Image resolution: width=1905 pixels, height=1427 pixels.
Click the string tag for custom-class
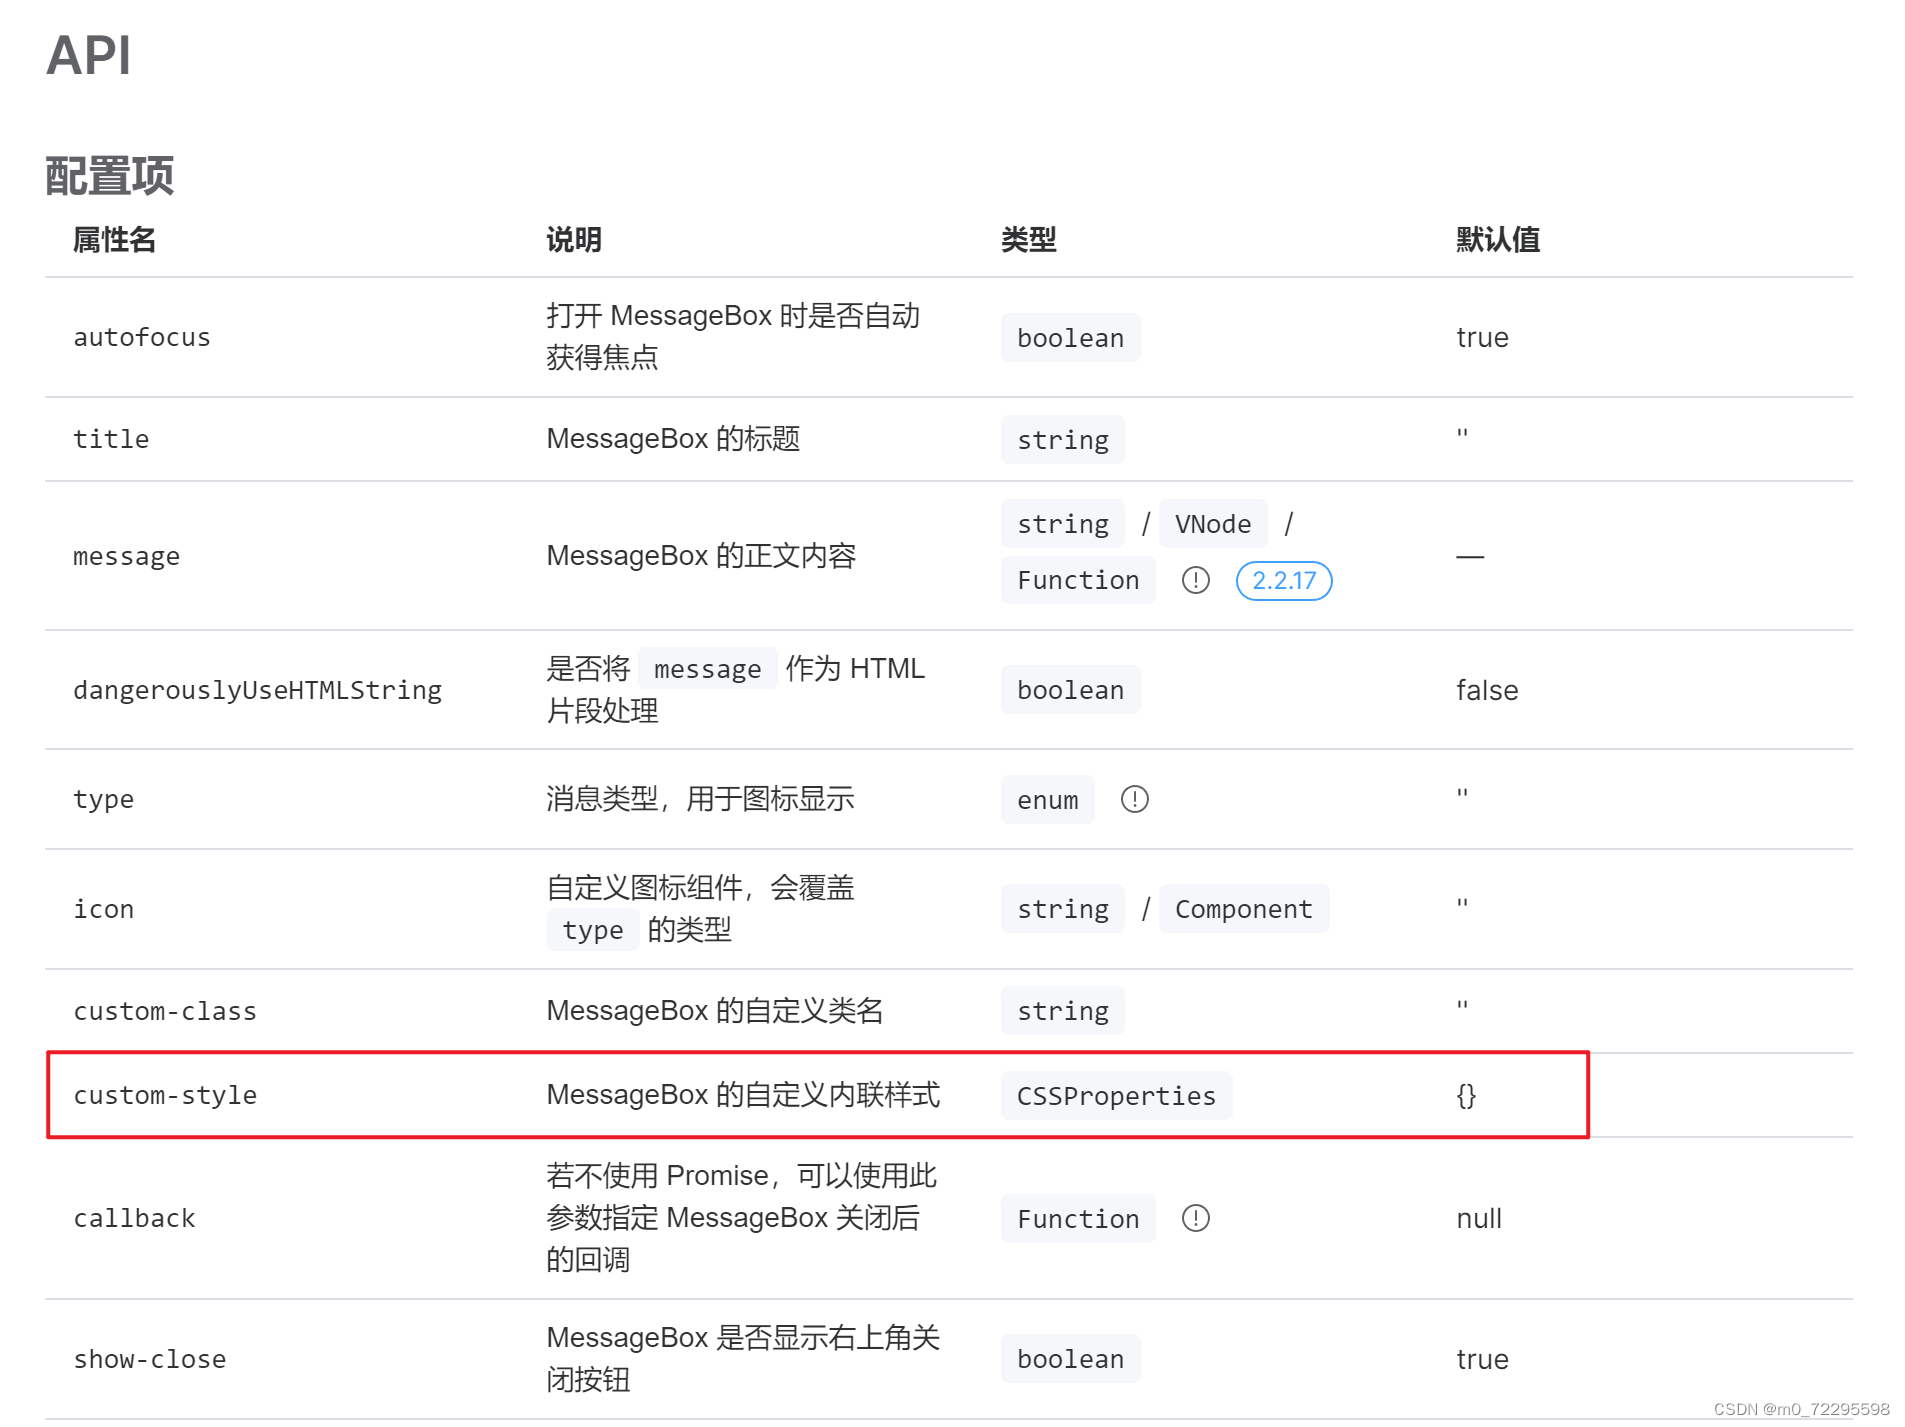tap(1062, 1010)
